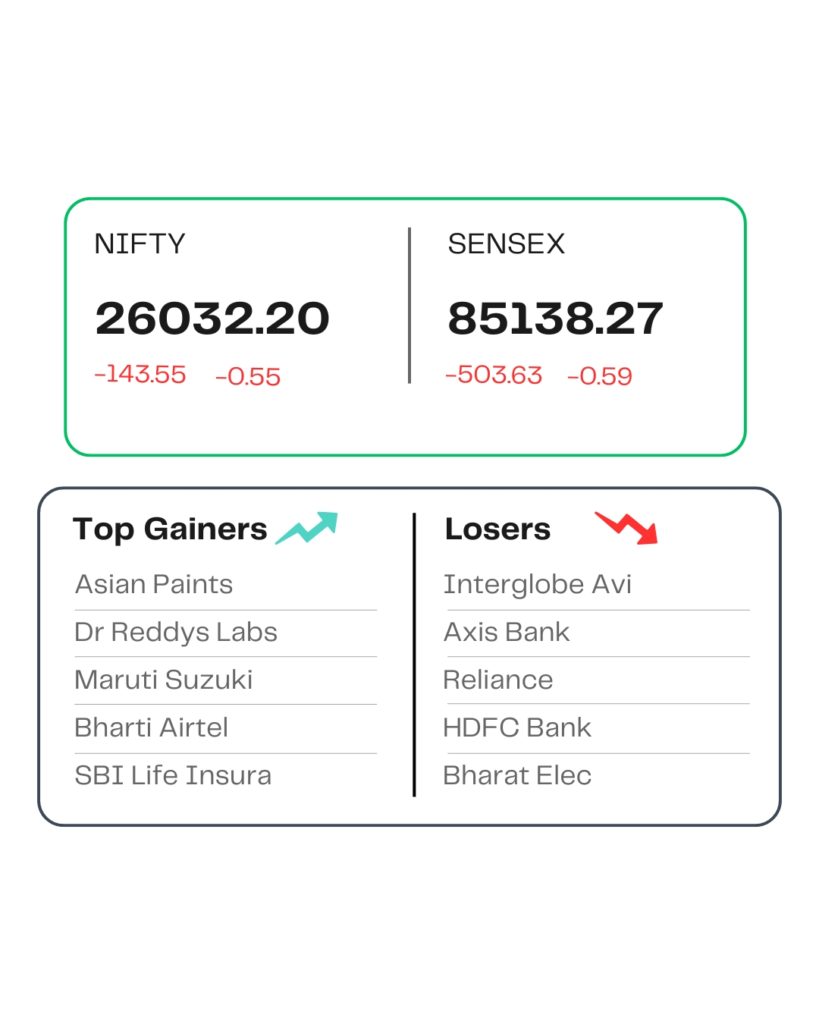This screenshot has width=819, height=1024.
Task: Open Bharat Elec stock entry
Action: pyautogui.click(x=517, y=775)
